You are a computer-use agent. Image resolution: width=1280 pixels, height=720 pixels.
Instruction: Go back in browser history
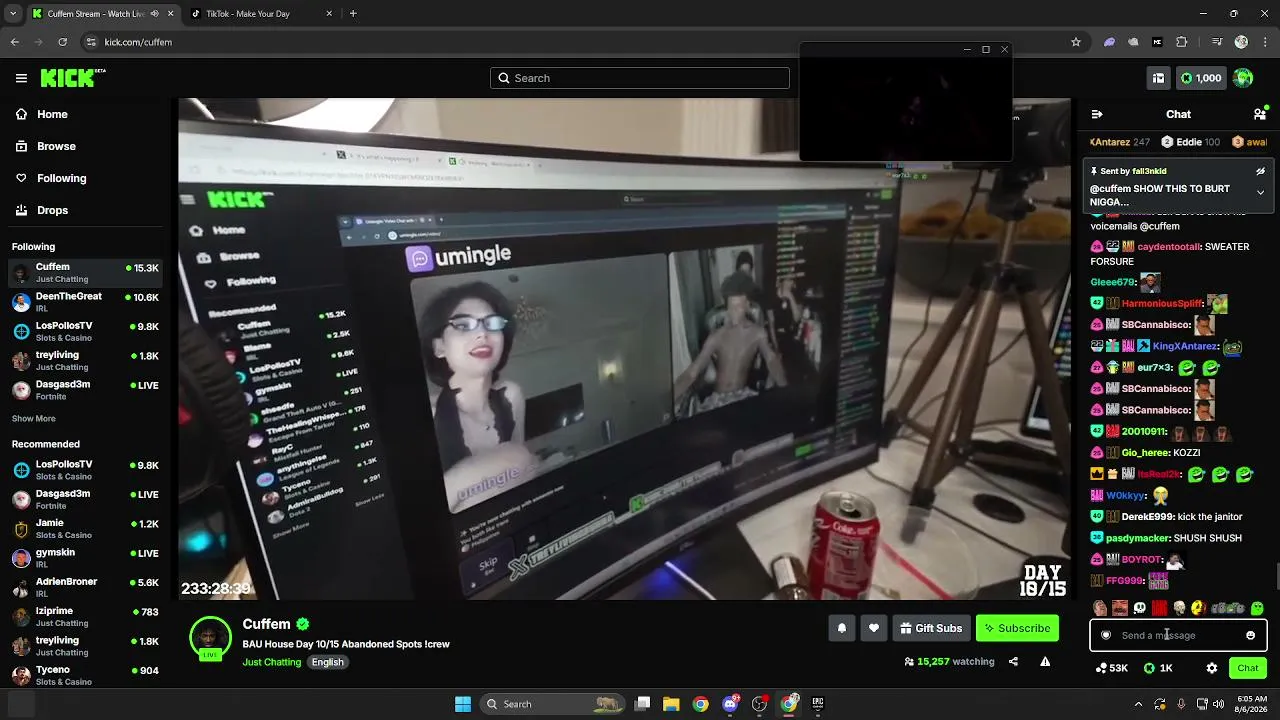tap(14, 42)
